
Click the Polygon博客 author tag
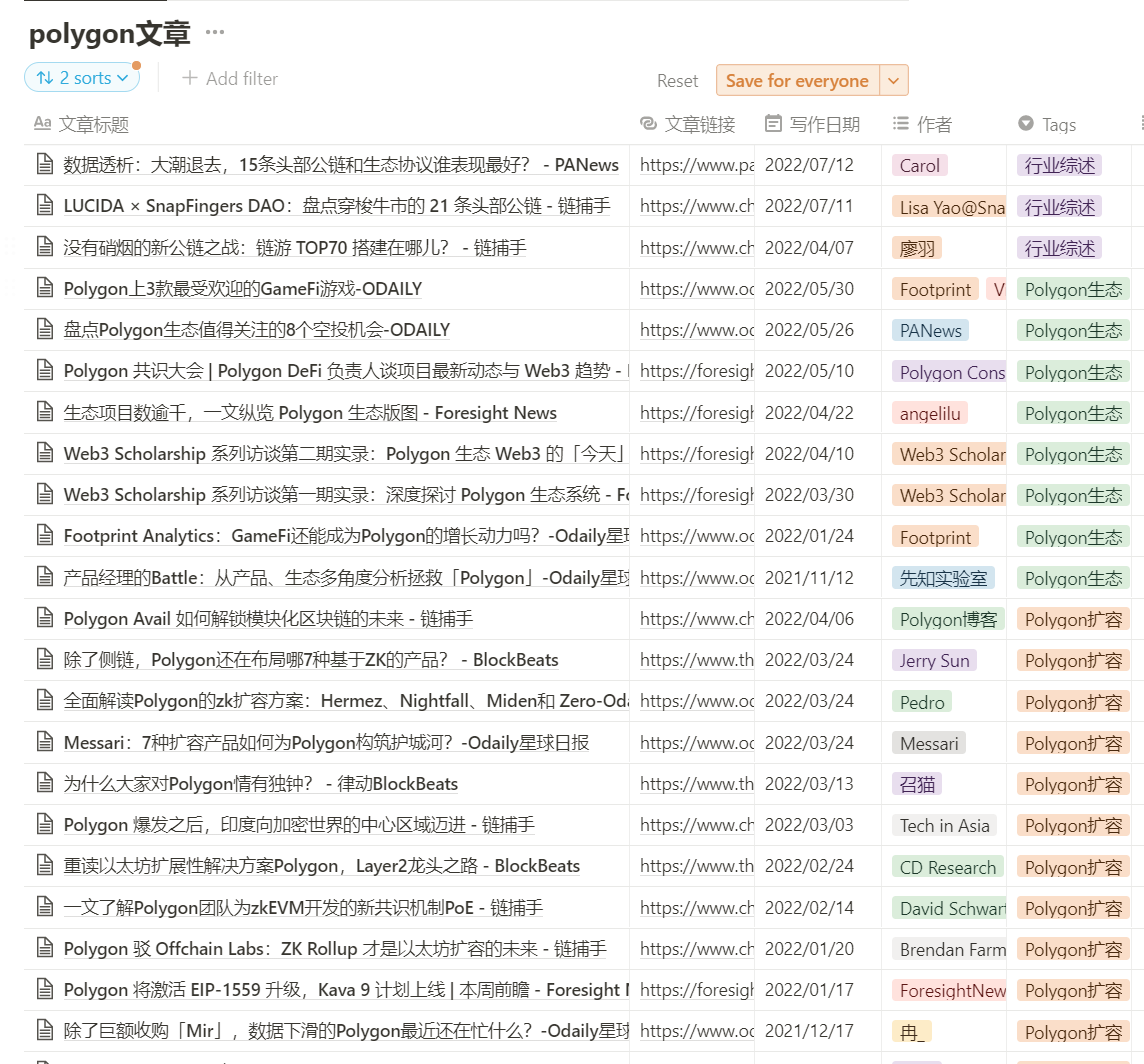[x=948, y=620]
